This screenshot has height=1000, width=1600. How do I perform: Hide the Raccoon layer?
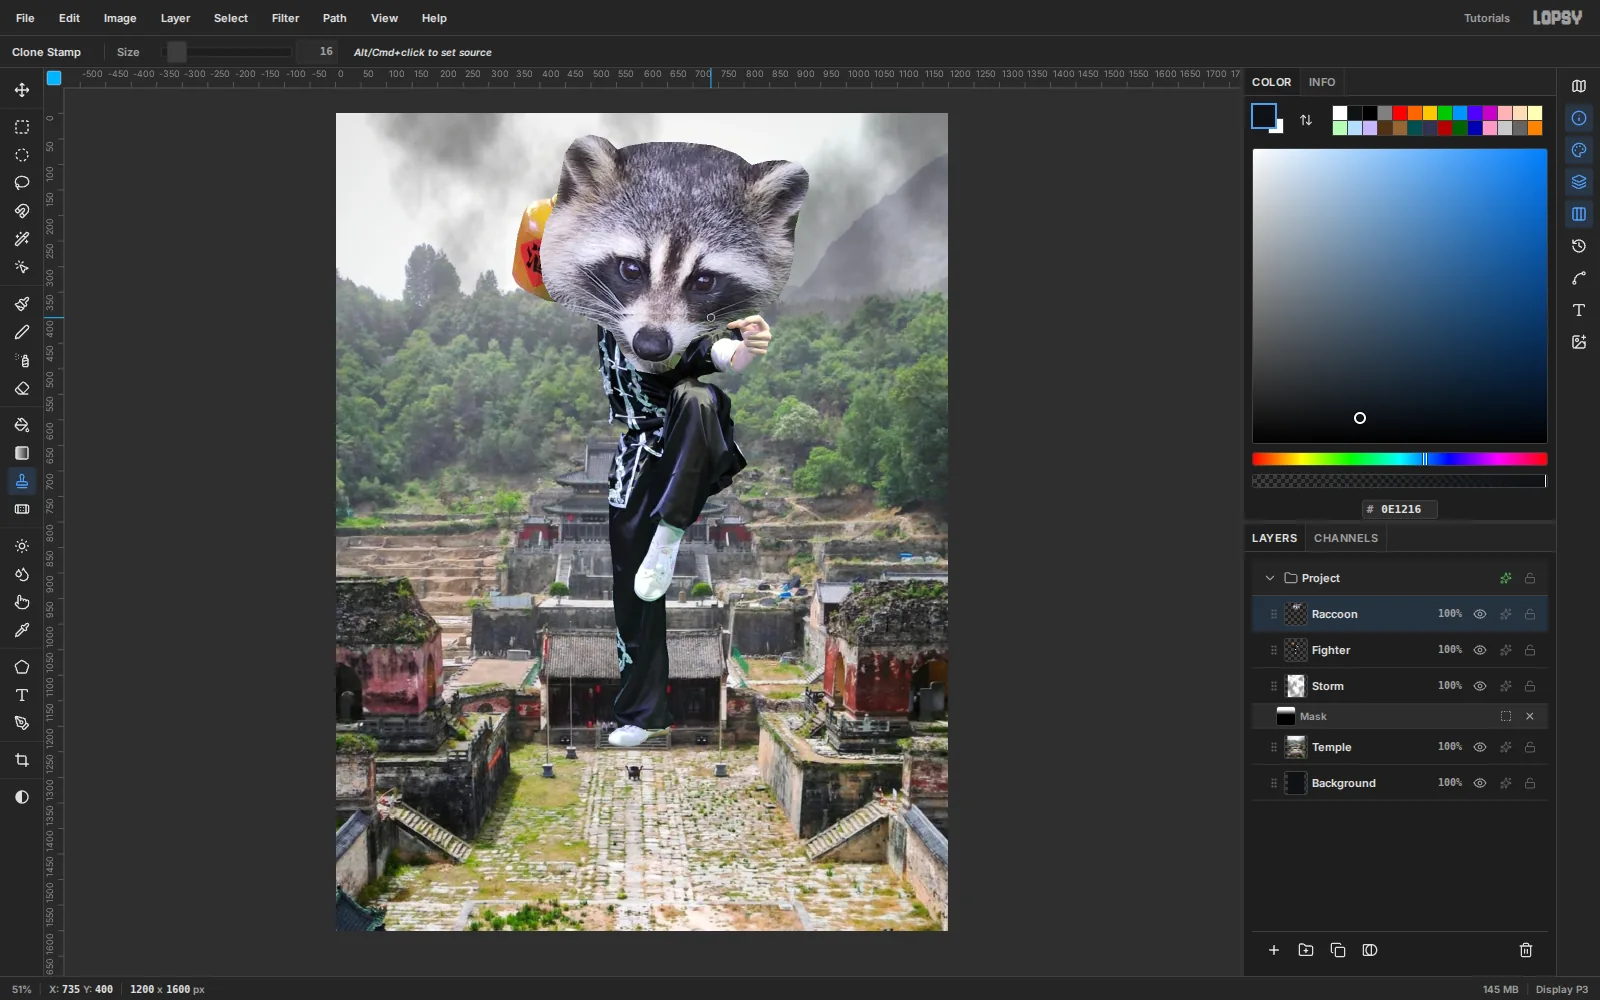1480,614
